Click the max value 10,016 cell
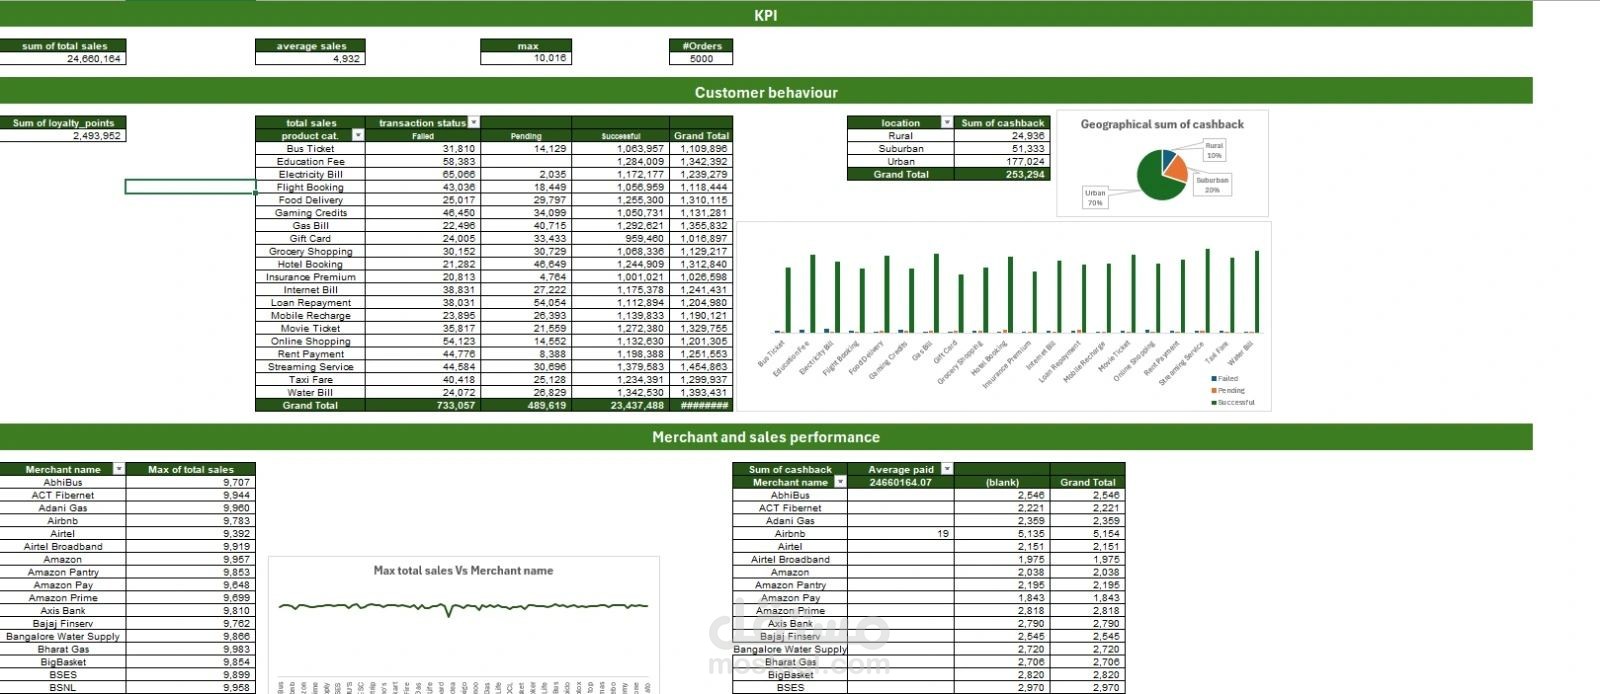Screen dimensions: 1600x694 (x=526, y=59)
